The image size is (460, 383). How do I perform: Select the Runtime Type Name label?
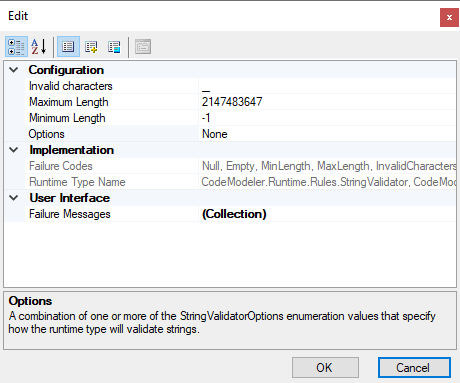77,182
